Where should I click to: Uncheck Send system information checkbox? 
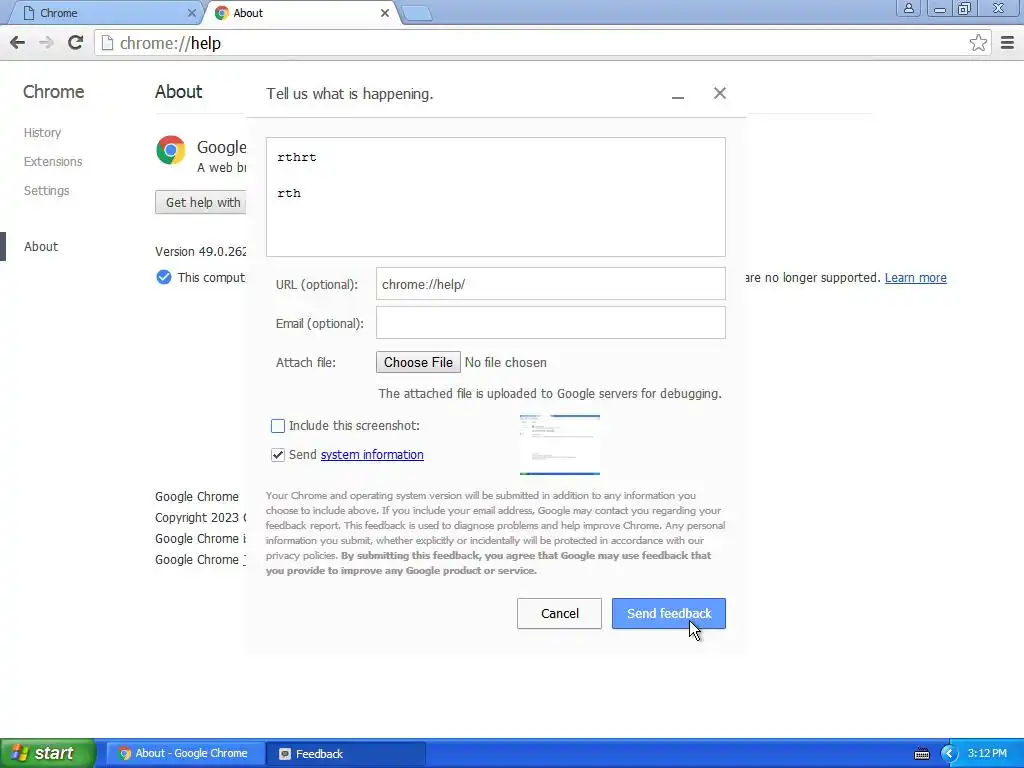278,455
